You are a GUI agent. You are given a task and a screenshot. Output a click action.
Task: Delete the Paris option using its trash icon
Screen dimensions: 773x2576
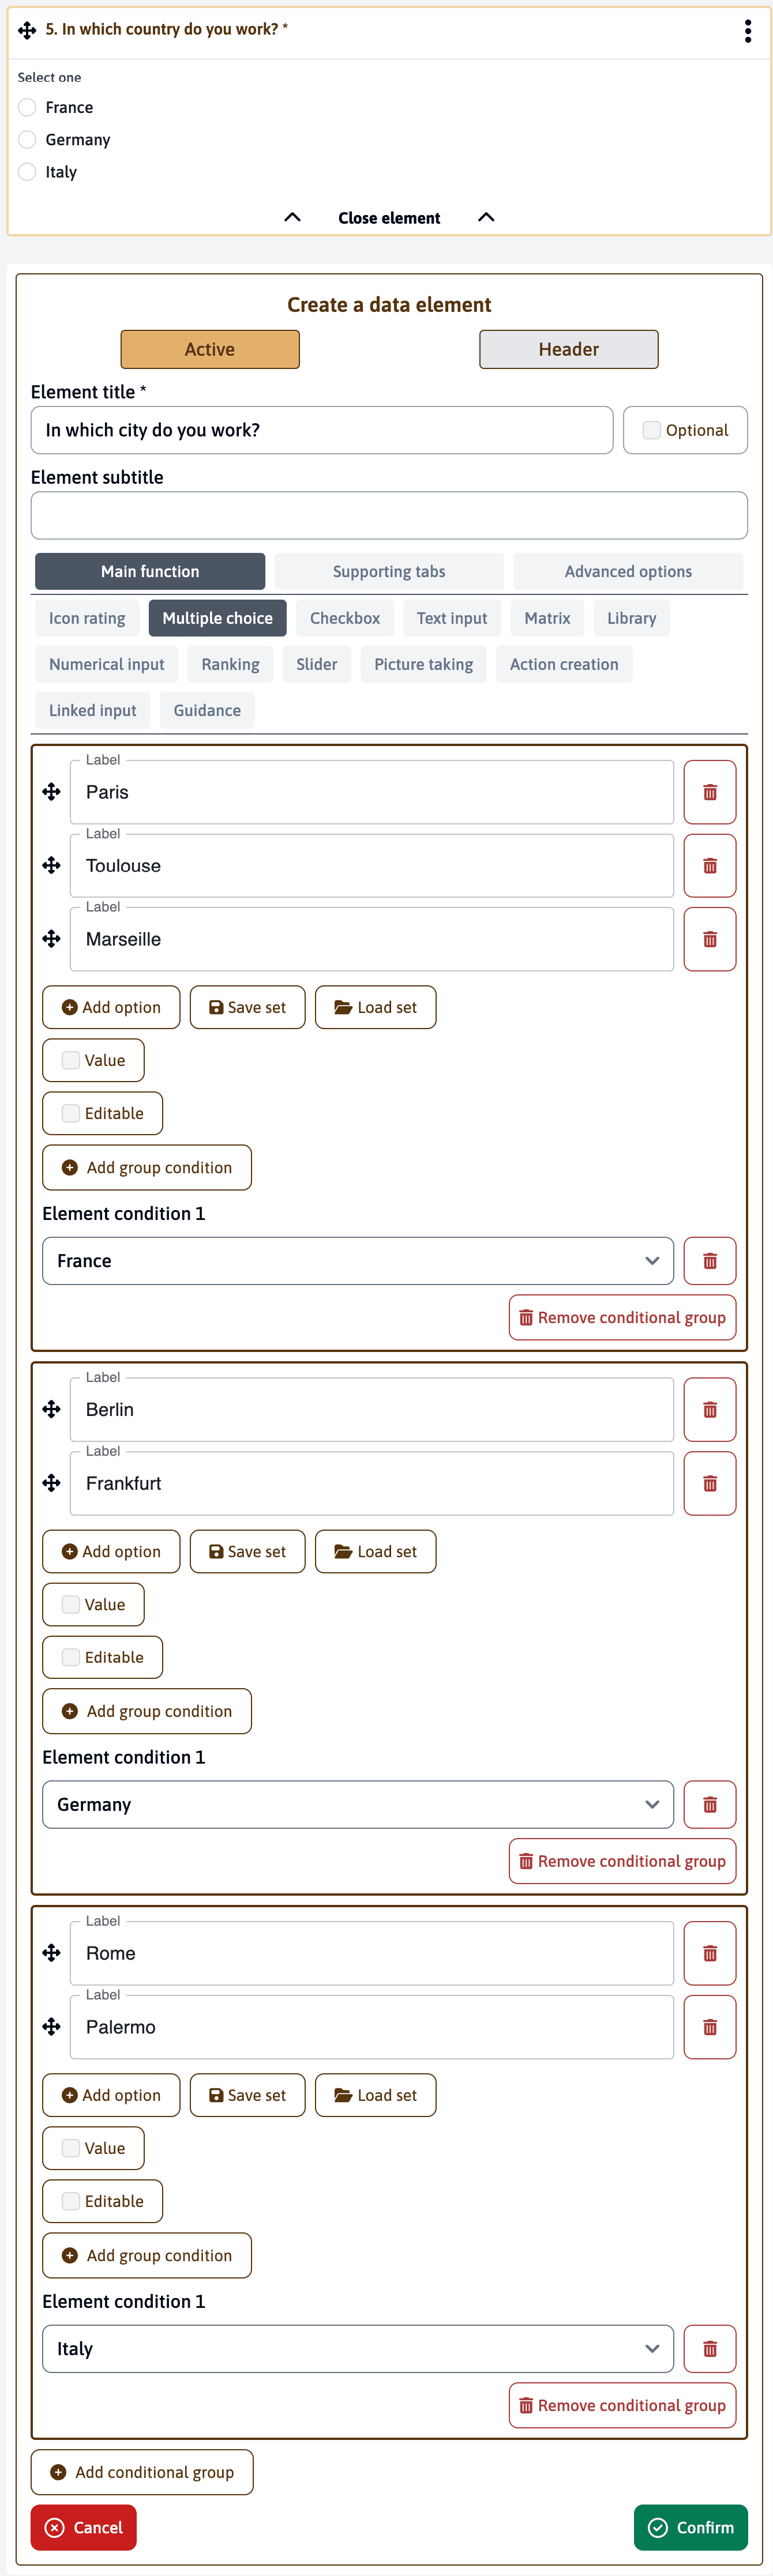point(710,792)
